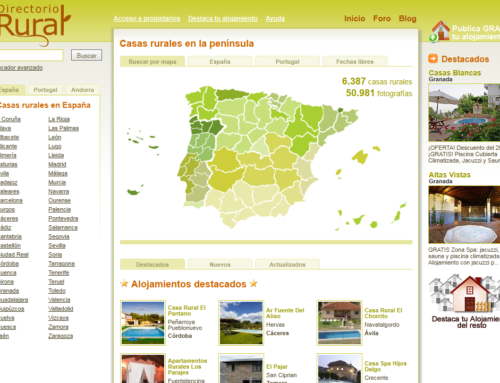Go to Blog in top navigation
Screen dimensions: 500x383
click(408, 19)
